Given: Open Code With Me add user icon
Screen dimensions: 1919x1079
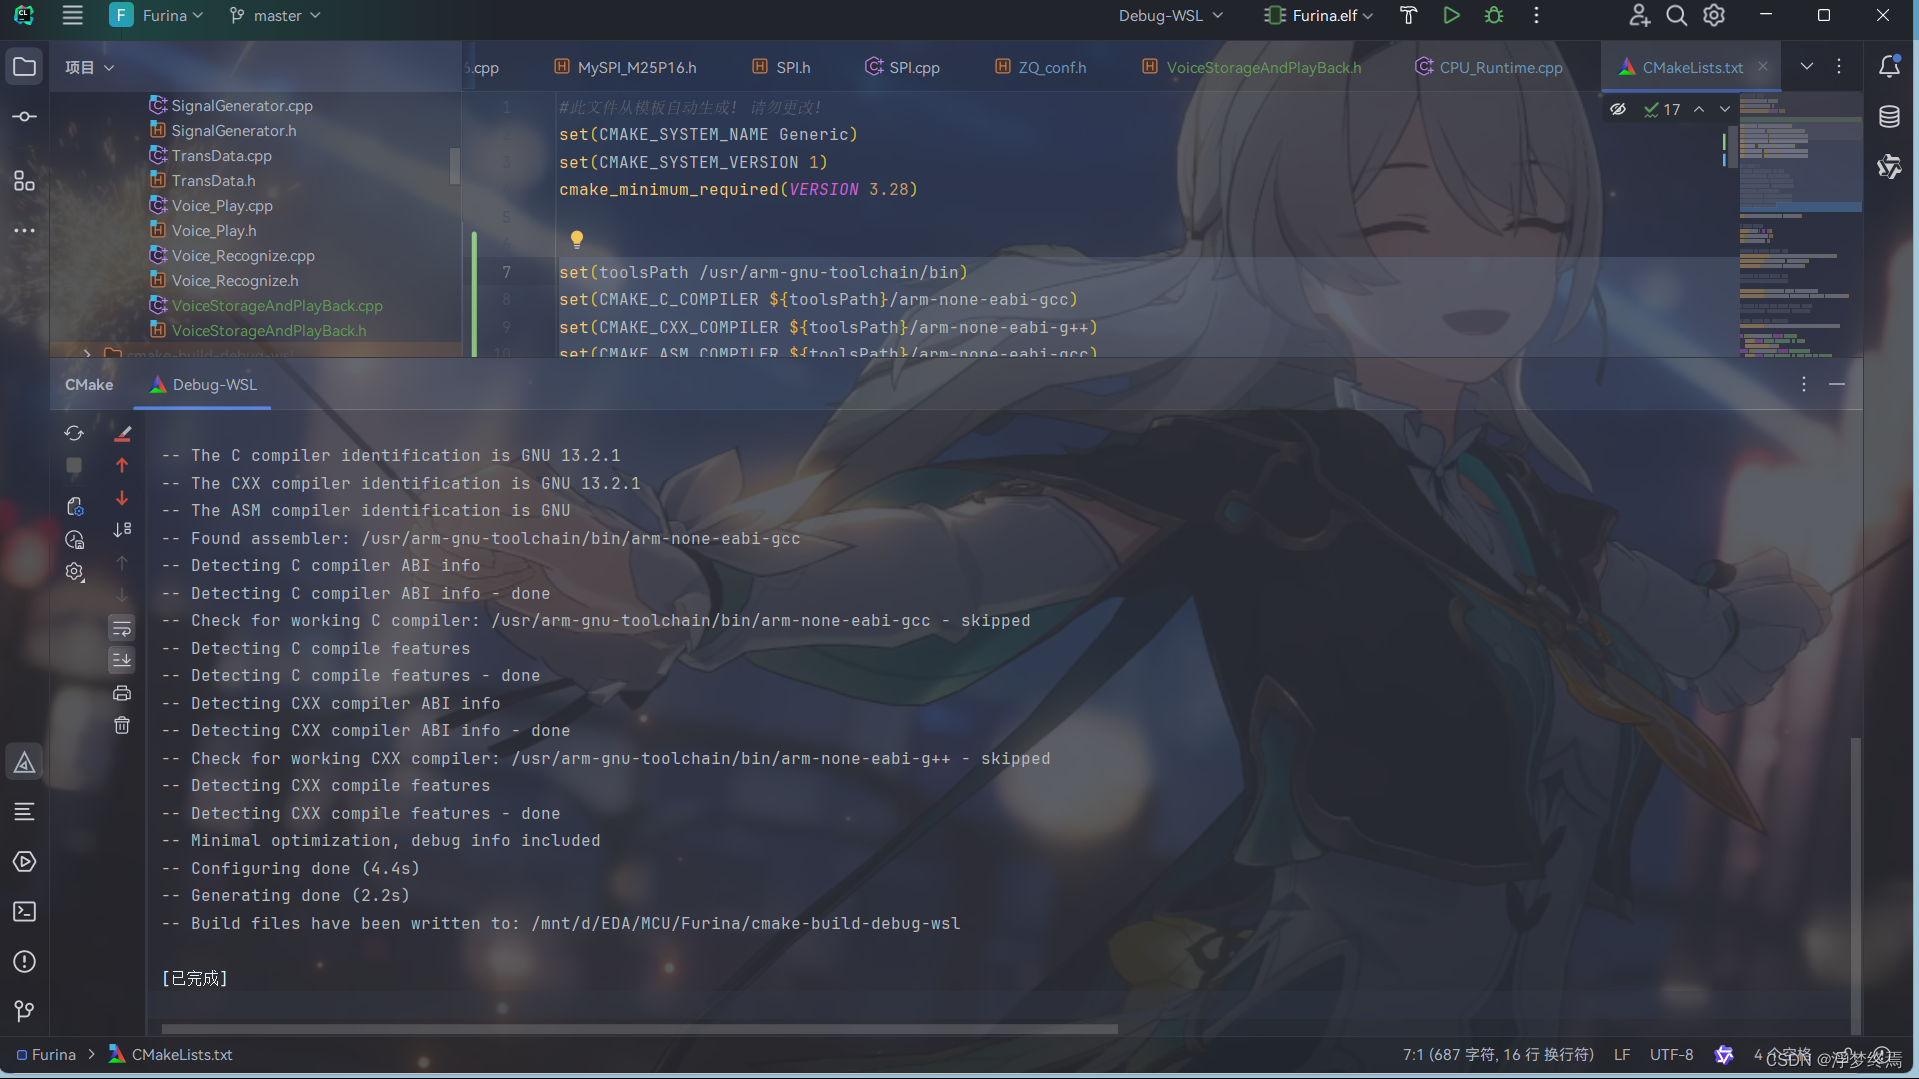Looking at the screenshot, I should tap(1639, 15).
